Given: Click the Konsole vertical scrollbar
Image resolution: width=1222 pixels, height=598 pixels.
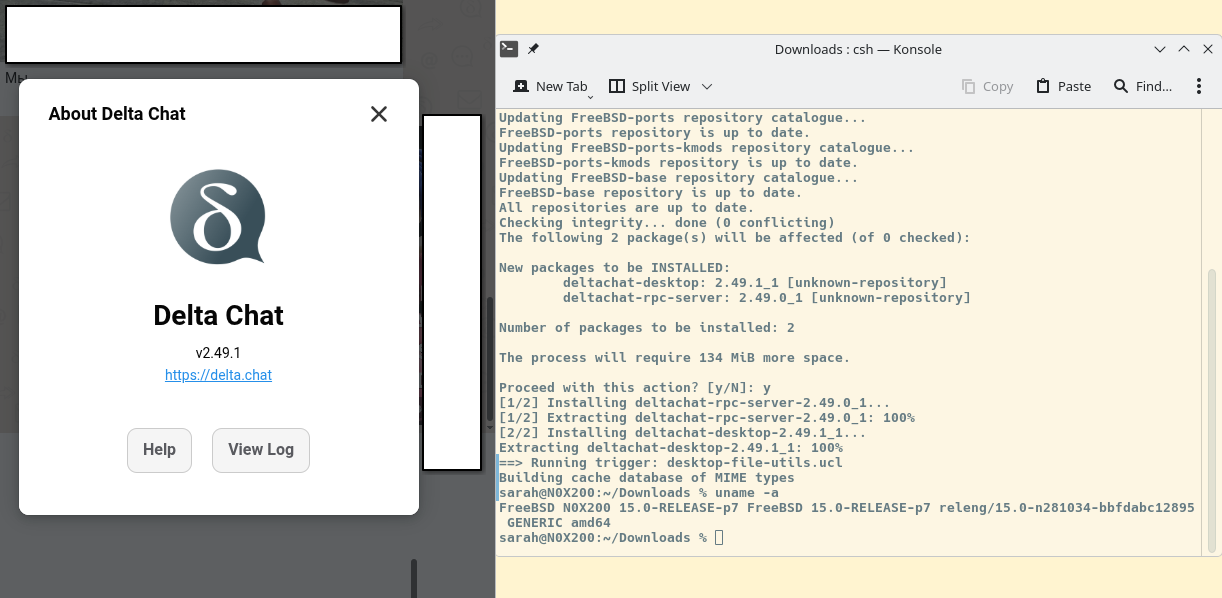Looking at the screenshot, I should pyautogui.click(x=1212, y=410).
